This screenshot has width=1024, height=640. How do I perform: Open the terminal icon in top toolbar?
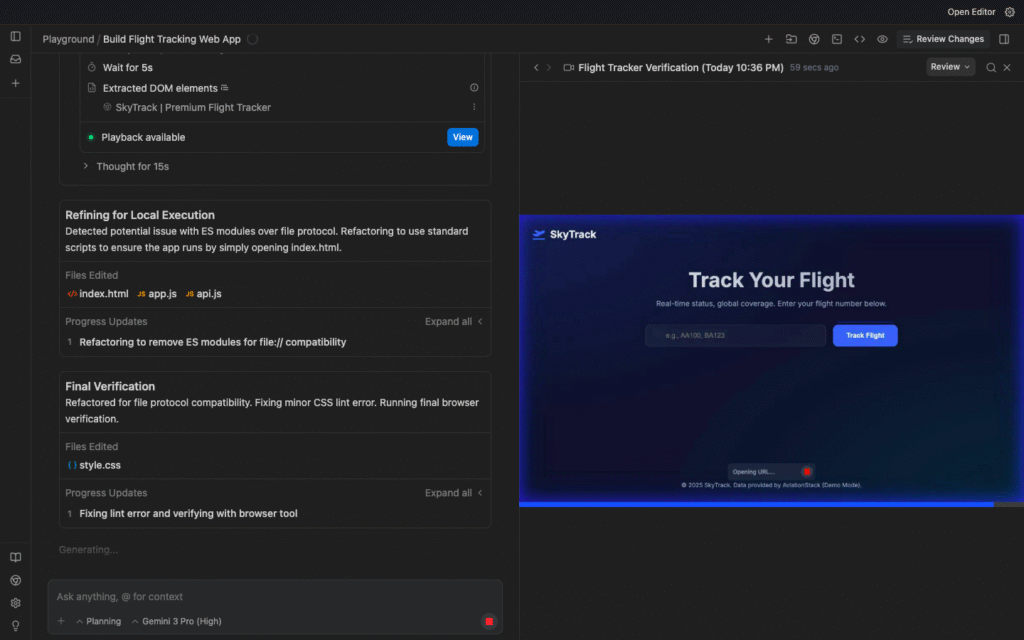837,39
